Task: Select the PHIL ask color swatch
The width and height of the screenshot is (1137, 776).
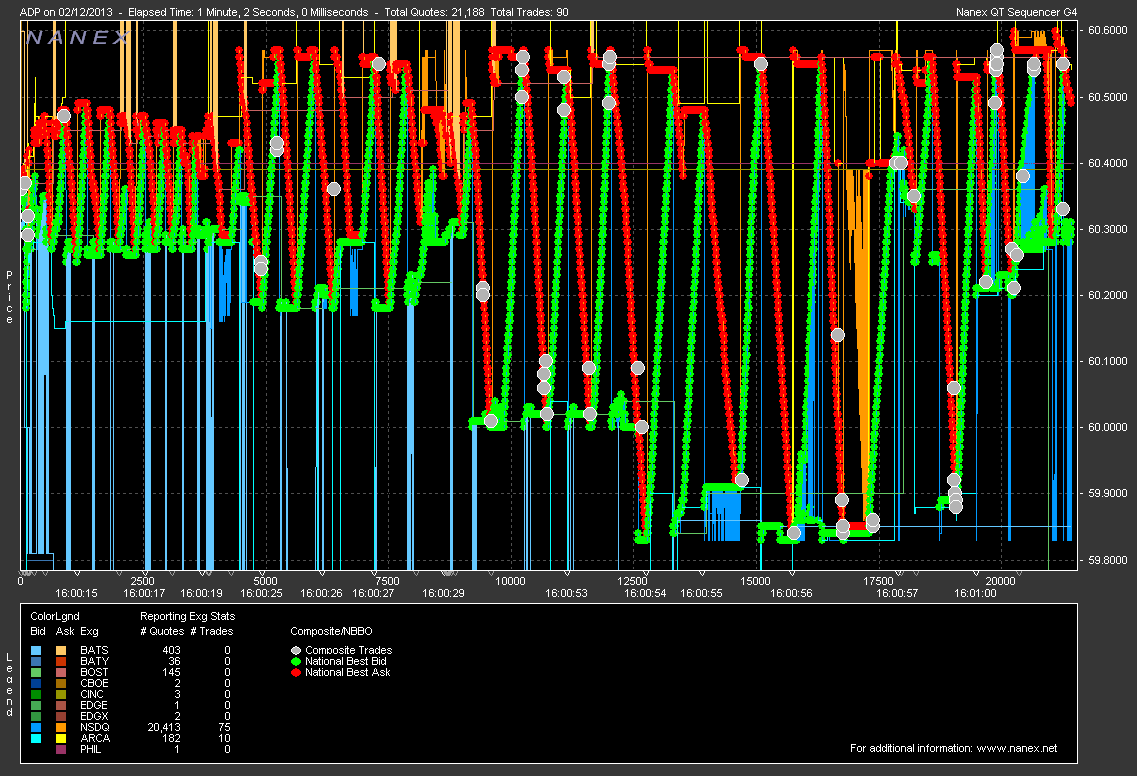Action: 61,749
